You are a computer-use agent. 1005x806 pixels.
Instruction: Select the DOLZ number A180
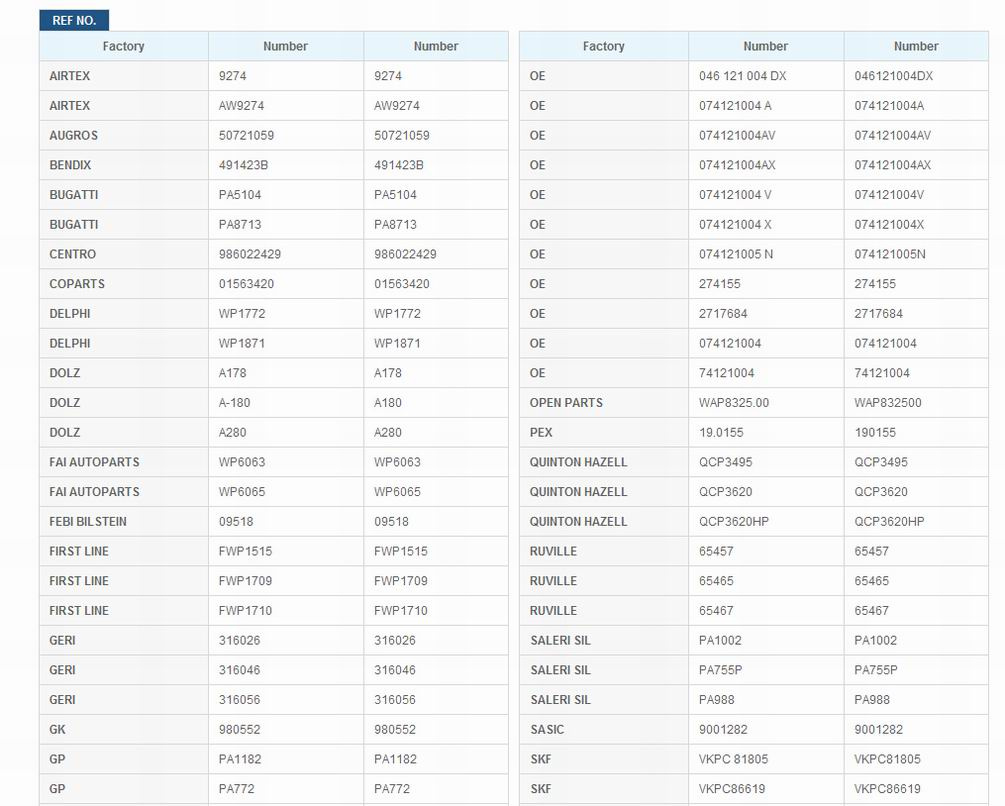click(x=388, y=402)
